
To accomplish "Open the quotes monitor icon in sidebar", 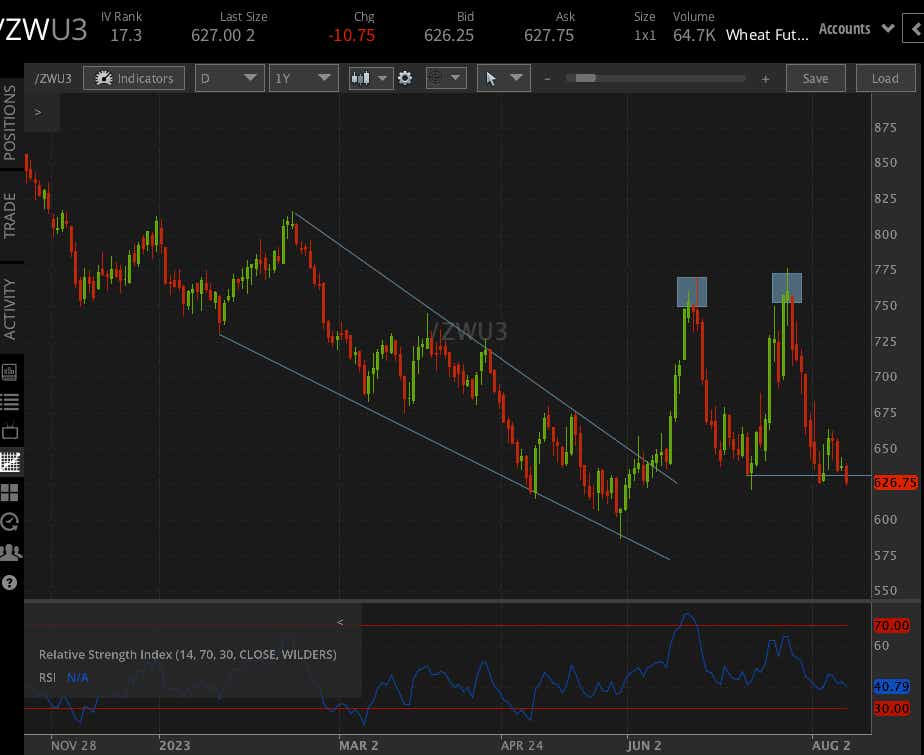I will 10,373.
